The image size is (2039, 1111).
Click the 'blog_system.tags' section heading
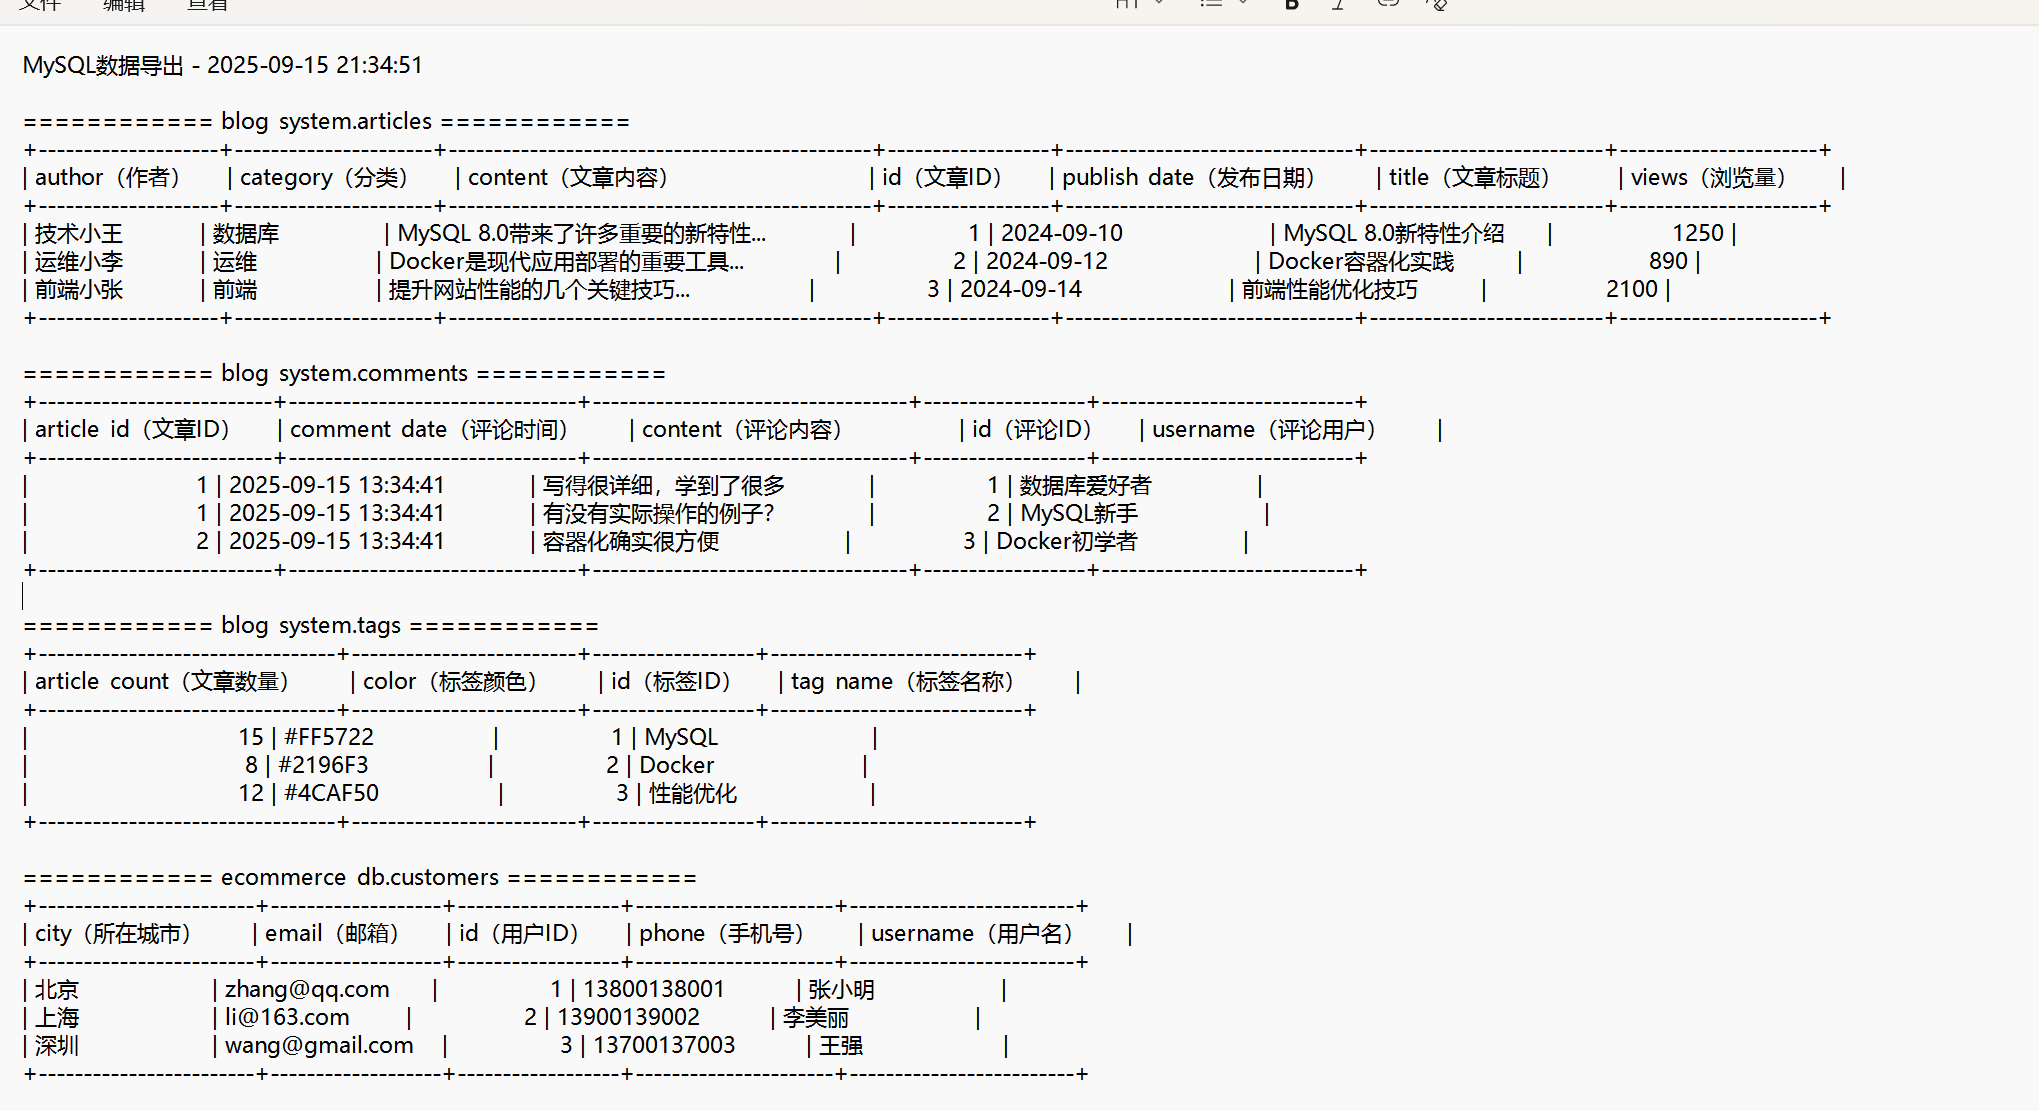[311, 625]
